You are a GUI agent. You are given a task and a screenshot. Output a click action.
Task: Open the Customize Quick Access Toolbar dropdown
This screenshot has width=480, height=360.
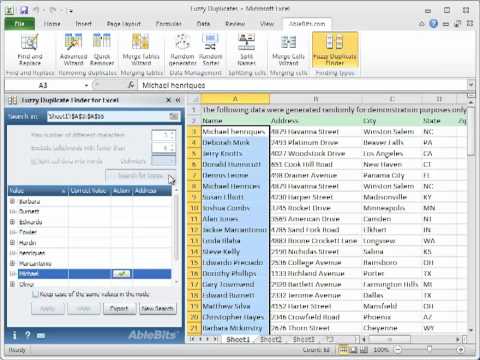tap(70, 11)
